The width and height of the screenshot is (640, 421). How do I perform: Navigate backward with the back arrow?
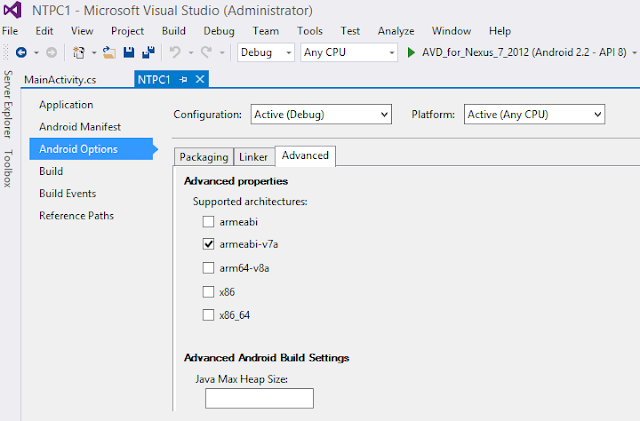tap(21, 52)
